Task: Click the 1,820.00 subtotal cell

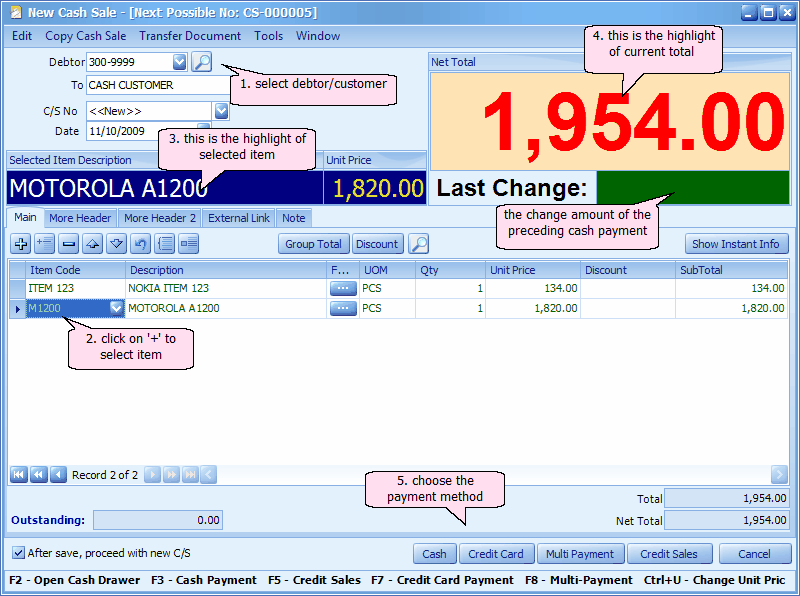Action: click(731, 308)
